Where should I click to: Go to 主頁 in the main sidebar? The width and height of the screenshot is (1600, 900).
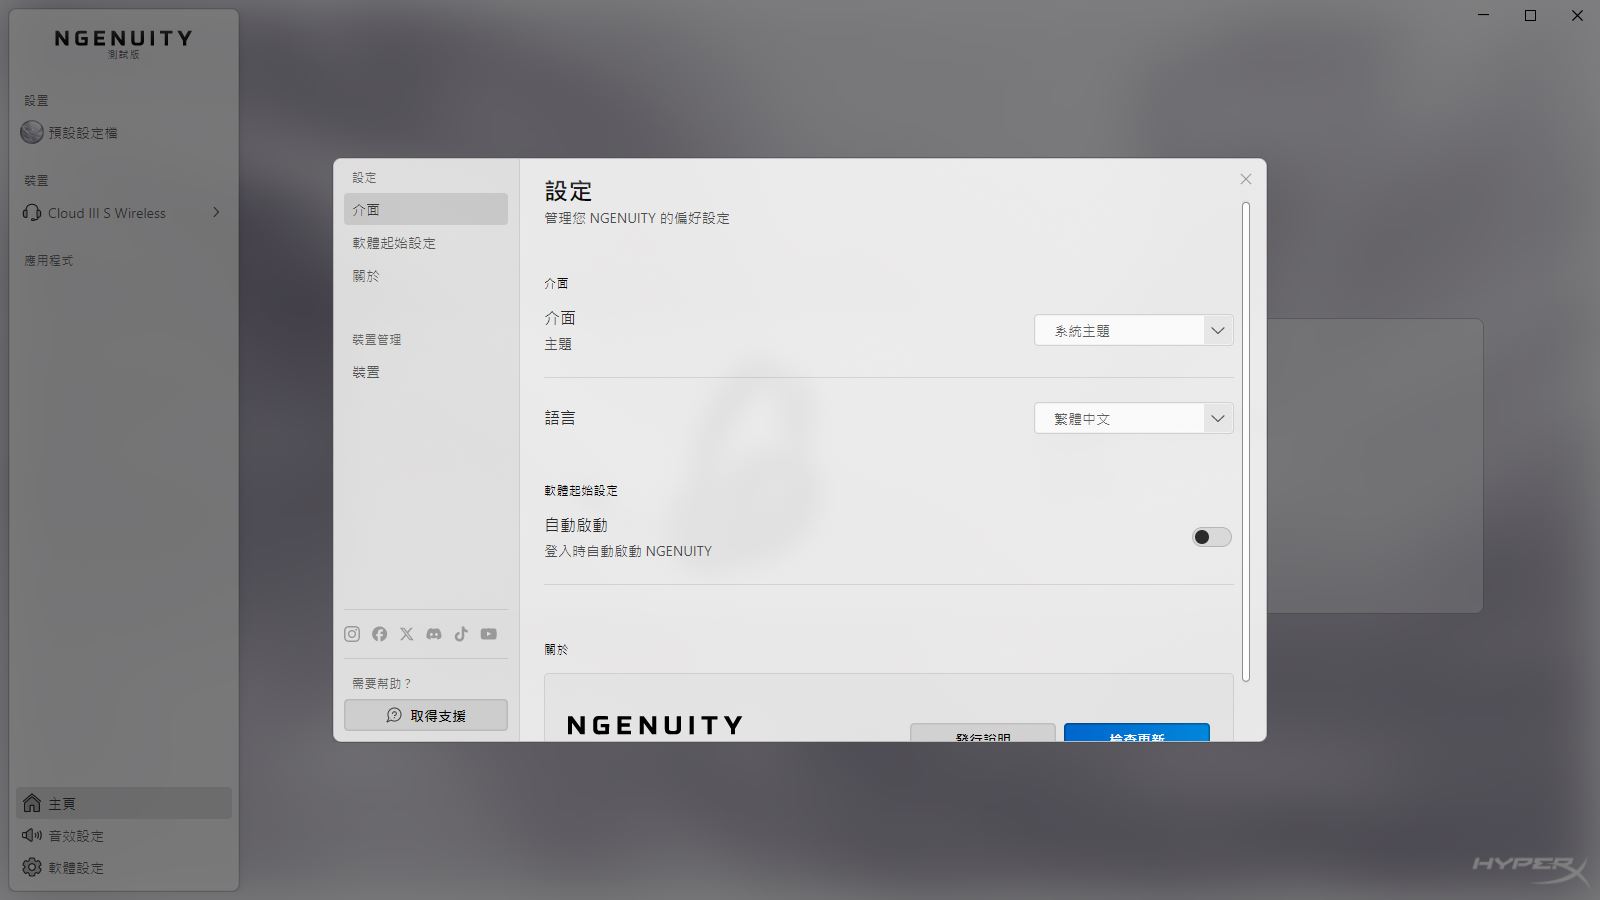point(124,803)
